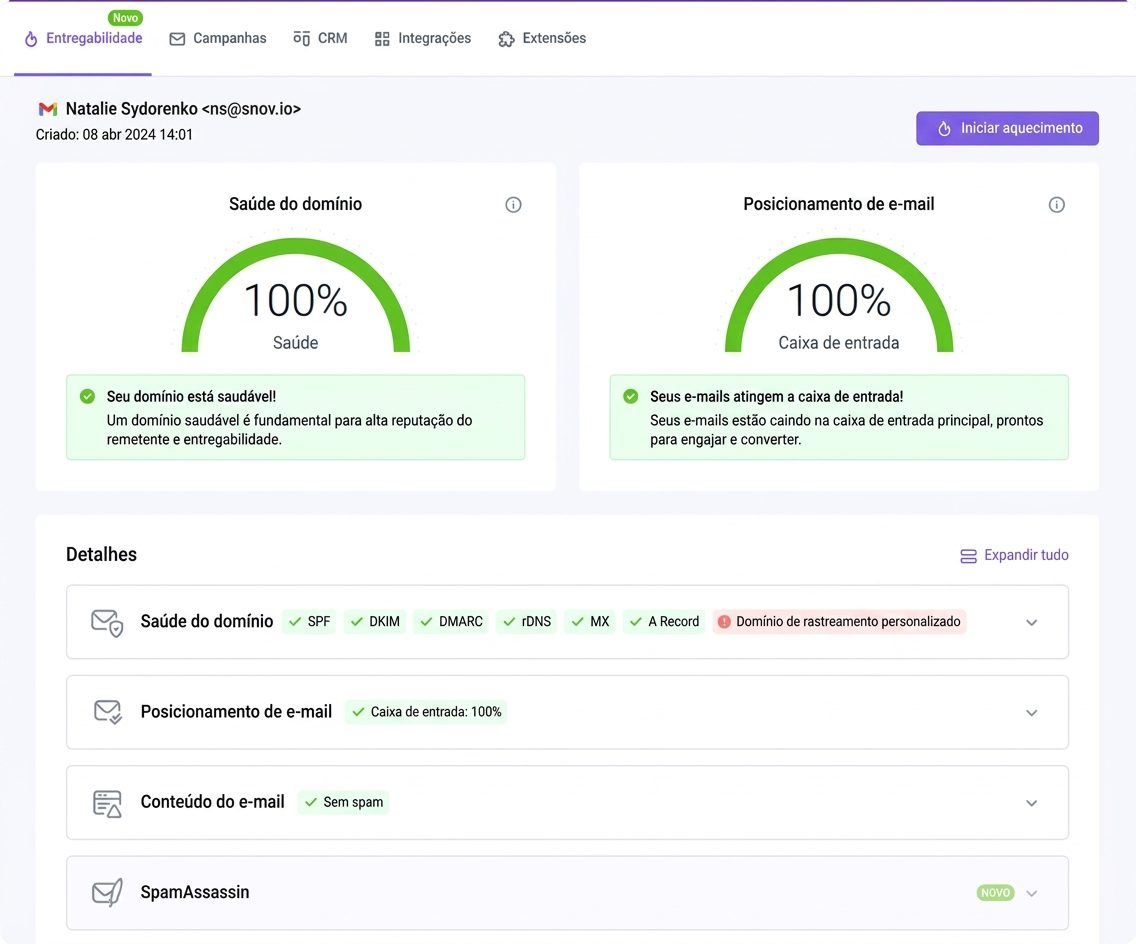1136x944 pixels.
Task: Open the Campanhas tab
Action: (x=218, y=38)
